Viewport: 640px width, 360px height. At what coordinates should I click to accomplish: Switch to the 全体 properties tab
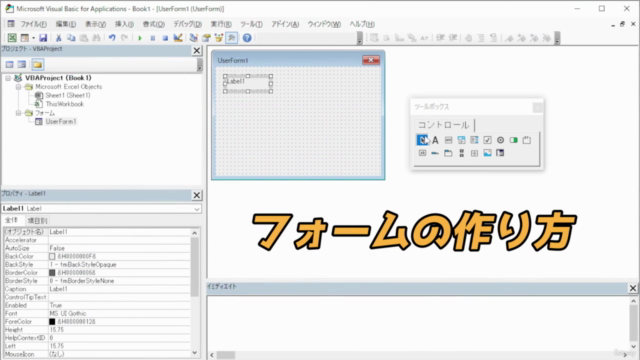(11, 220)
